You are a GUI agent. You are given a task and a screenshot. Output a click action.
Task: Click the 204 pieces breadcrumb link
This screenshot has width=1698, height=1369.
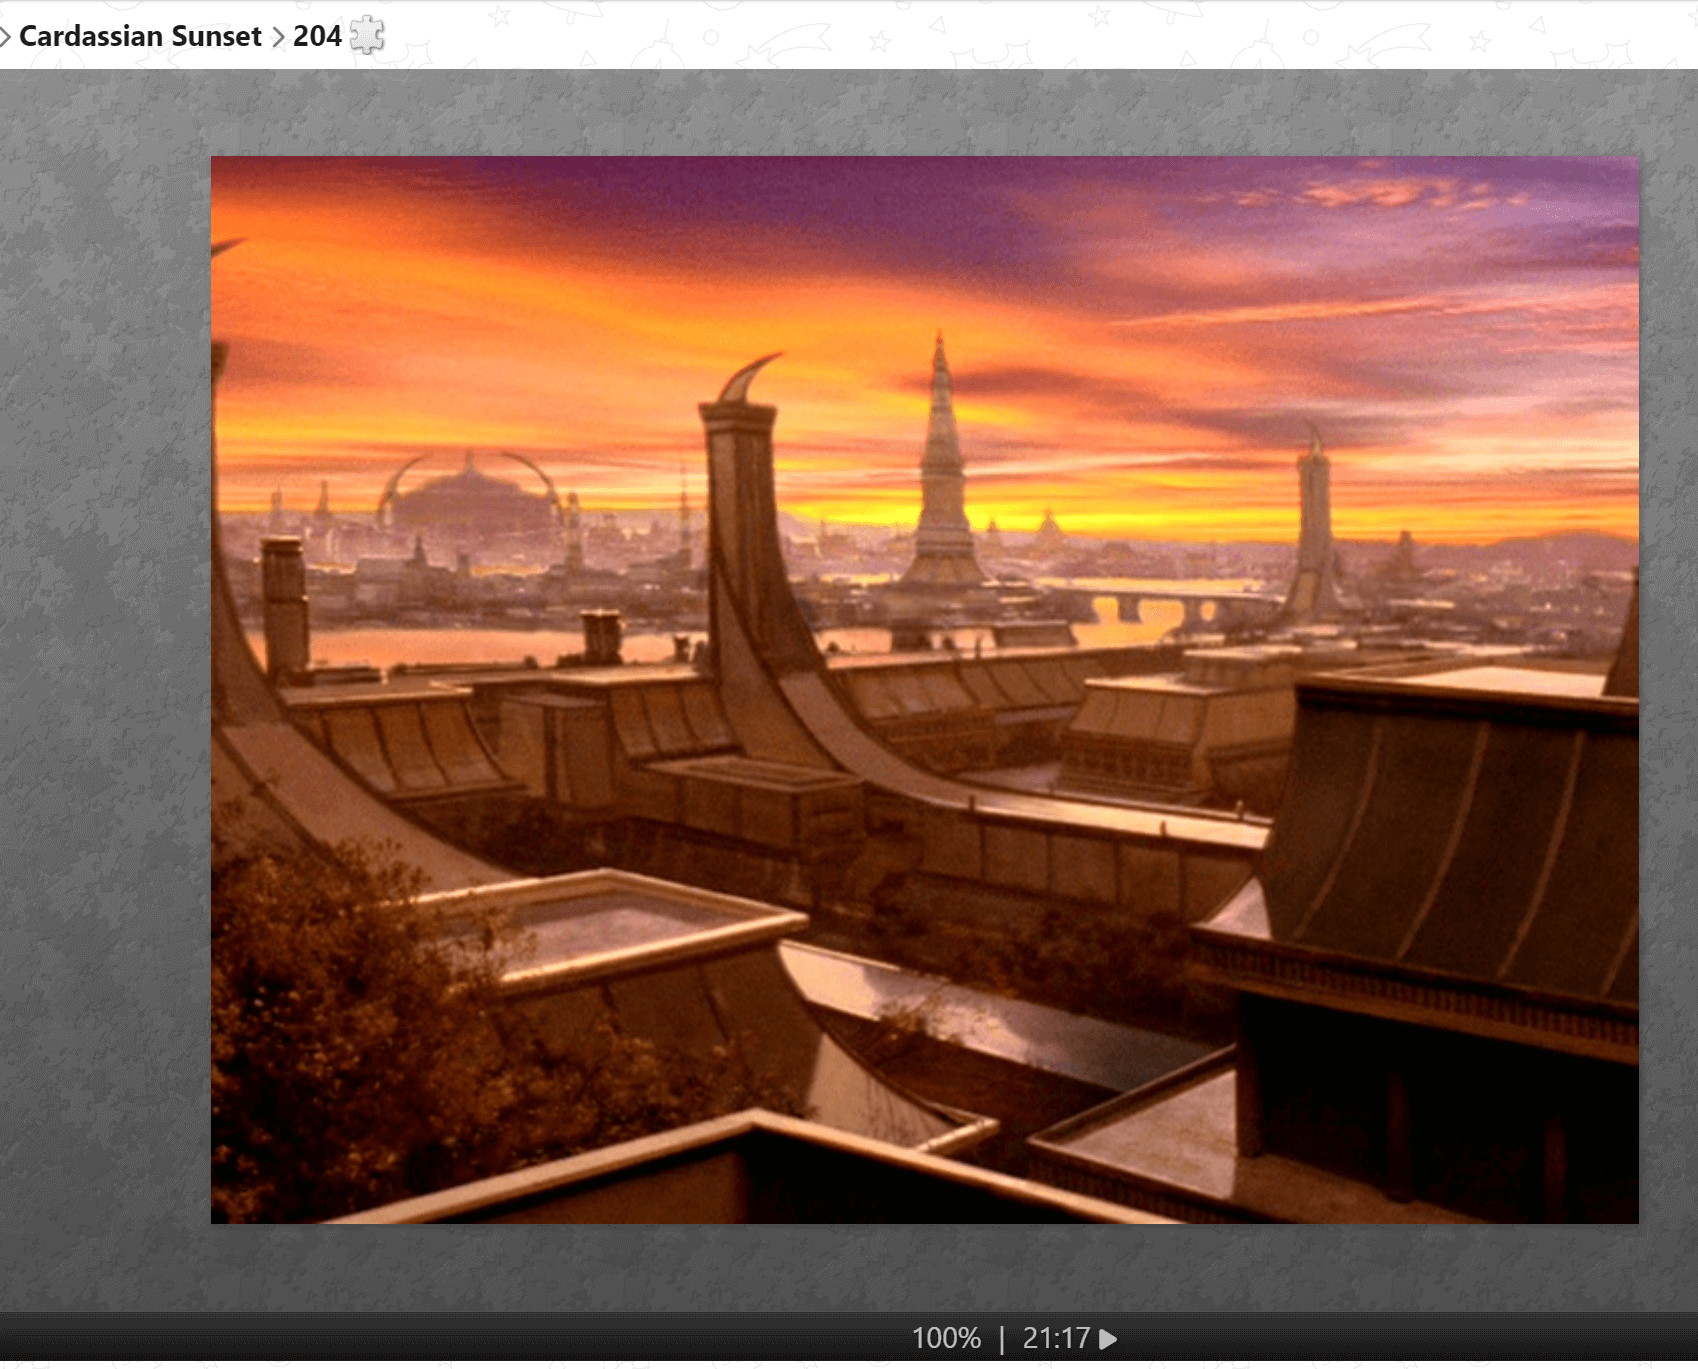point(317,36)
